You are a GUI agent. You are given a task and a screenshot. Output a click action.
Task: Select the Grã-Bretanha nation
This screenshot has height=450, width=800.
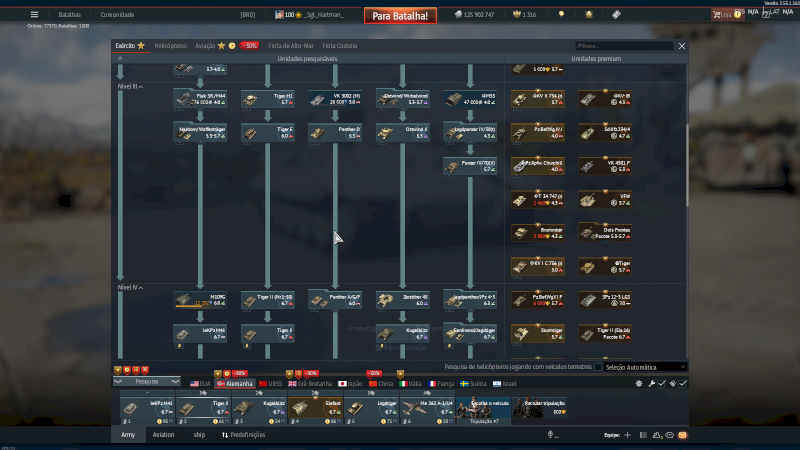[310, 384]
